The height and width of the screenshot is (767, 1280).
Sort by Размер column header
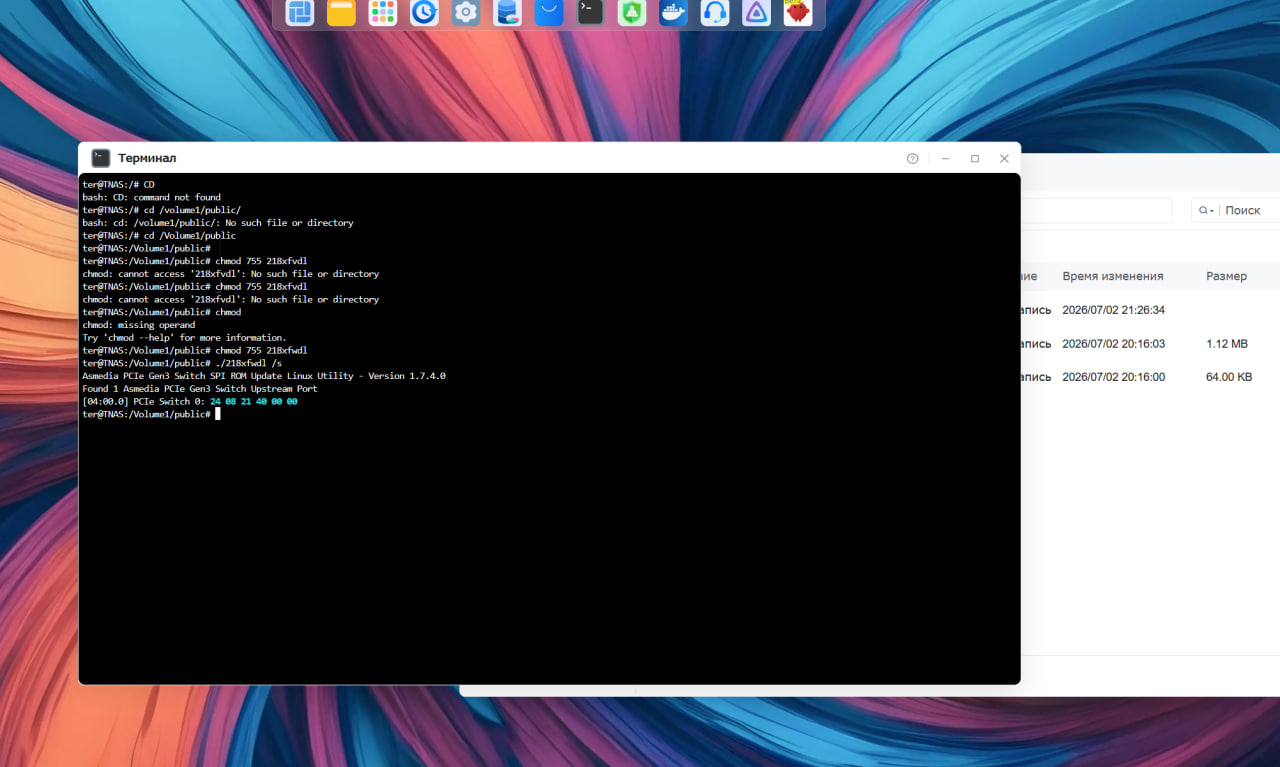(x=1226, y=276)
